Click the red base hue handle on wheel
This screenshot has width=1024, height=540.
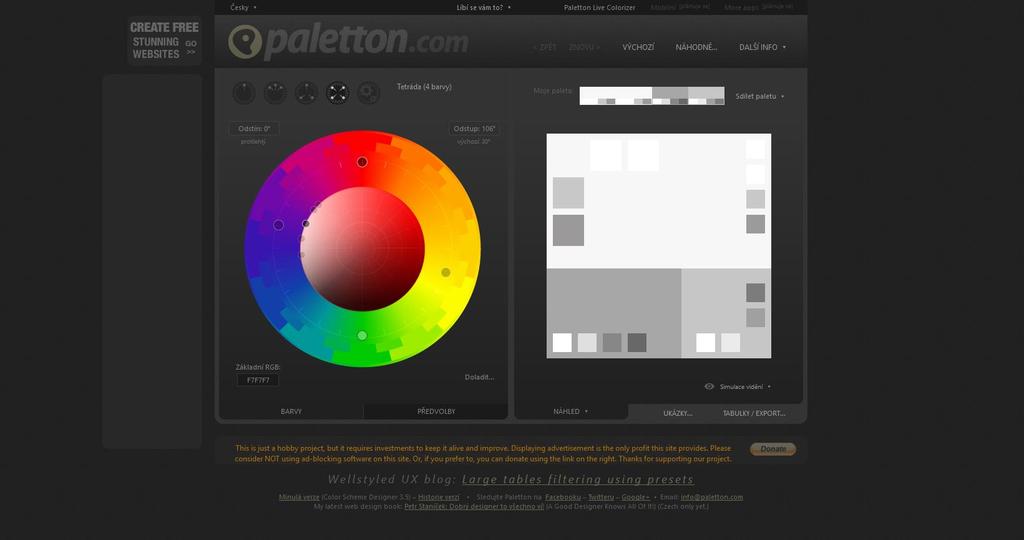click(362, 162)
